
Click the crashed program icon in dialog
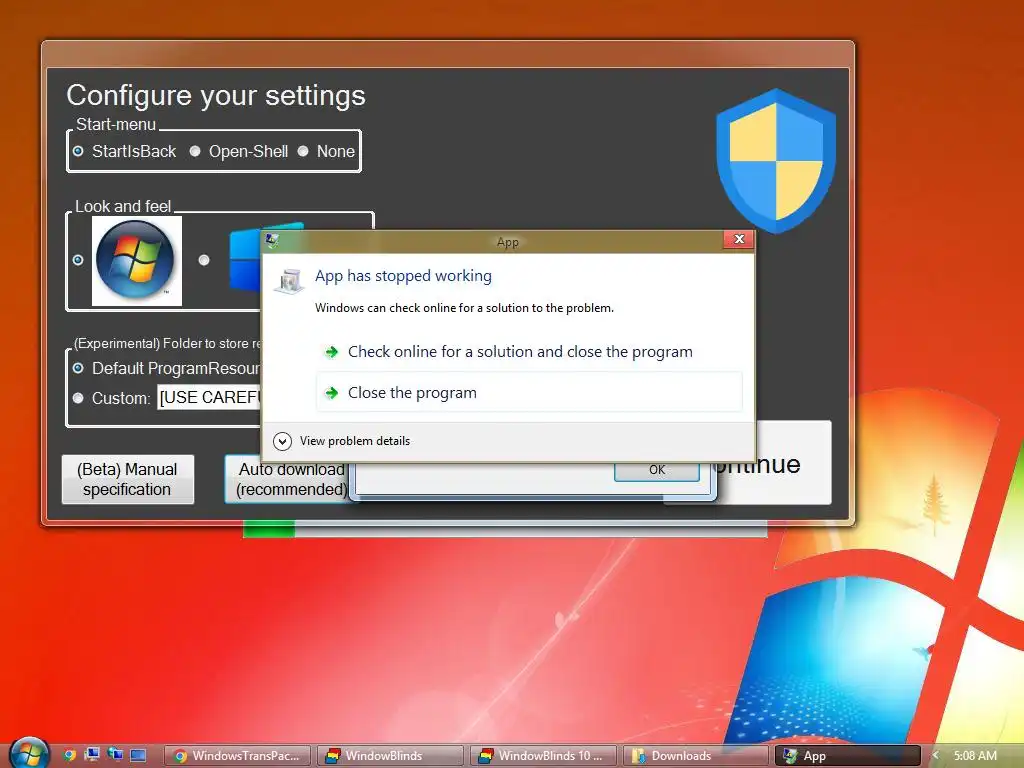(x=289, y=281)
